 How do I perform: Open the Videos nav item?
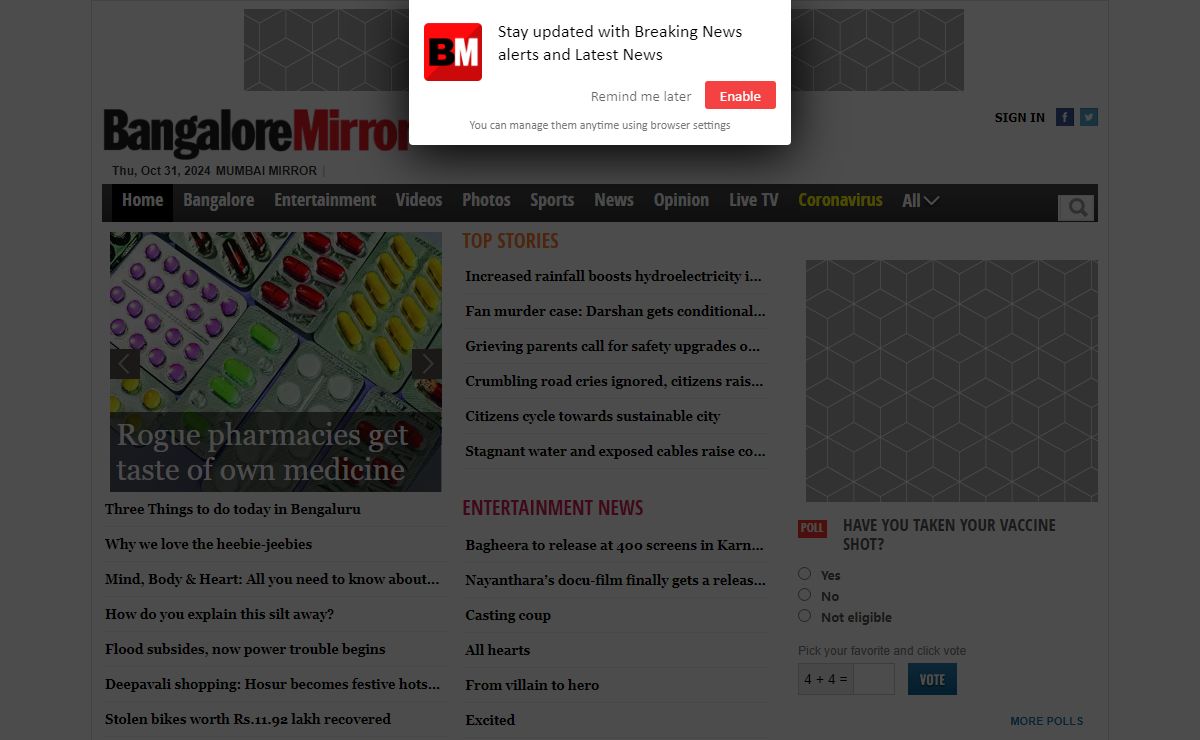419,200
